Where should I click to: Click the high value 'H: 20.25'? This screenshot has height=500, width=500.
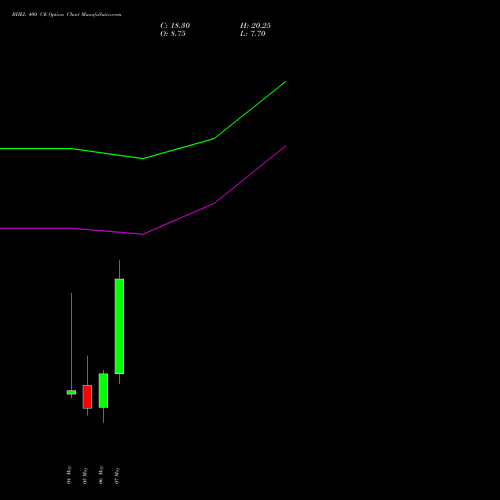point(255,26)
